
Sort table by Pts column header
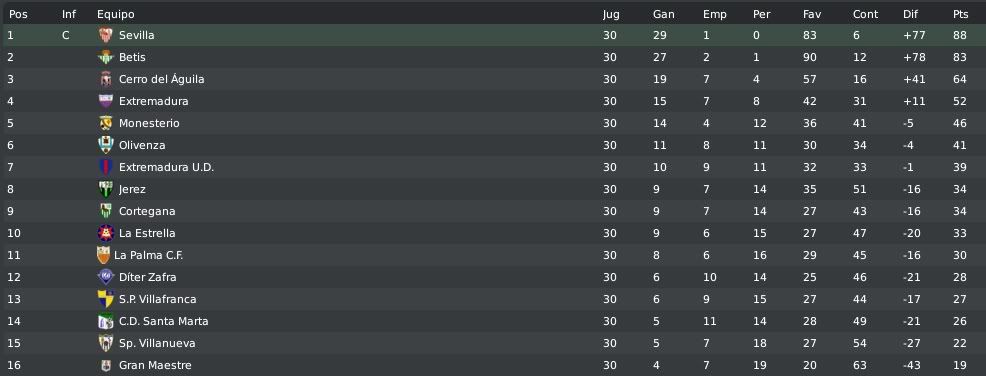pos(960,14)
